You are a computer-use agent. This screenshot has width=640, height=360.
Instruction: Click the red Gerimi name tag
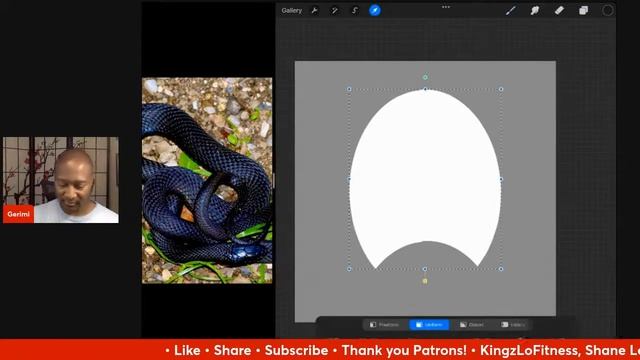tap(18, 214)
